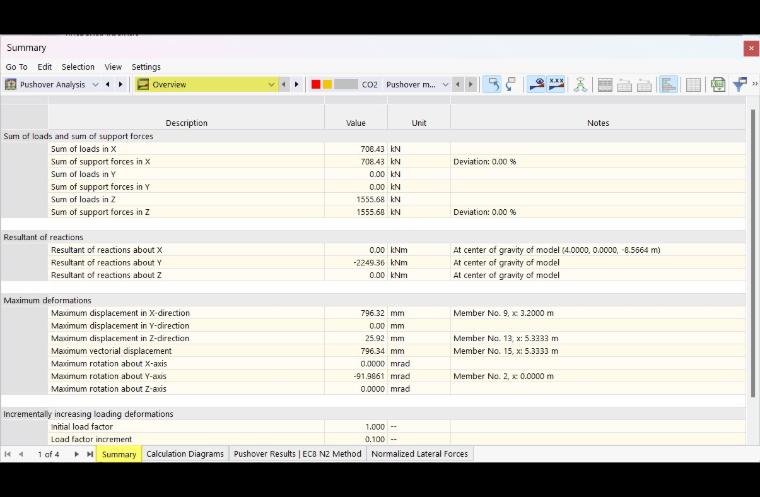Toggle show results in graphic eye icon
This screenshot has height=497, width=760.
(x=537, y=84)
